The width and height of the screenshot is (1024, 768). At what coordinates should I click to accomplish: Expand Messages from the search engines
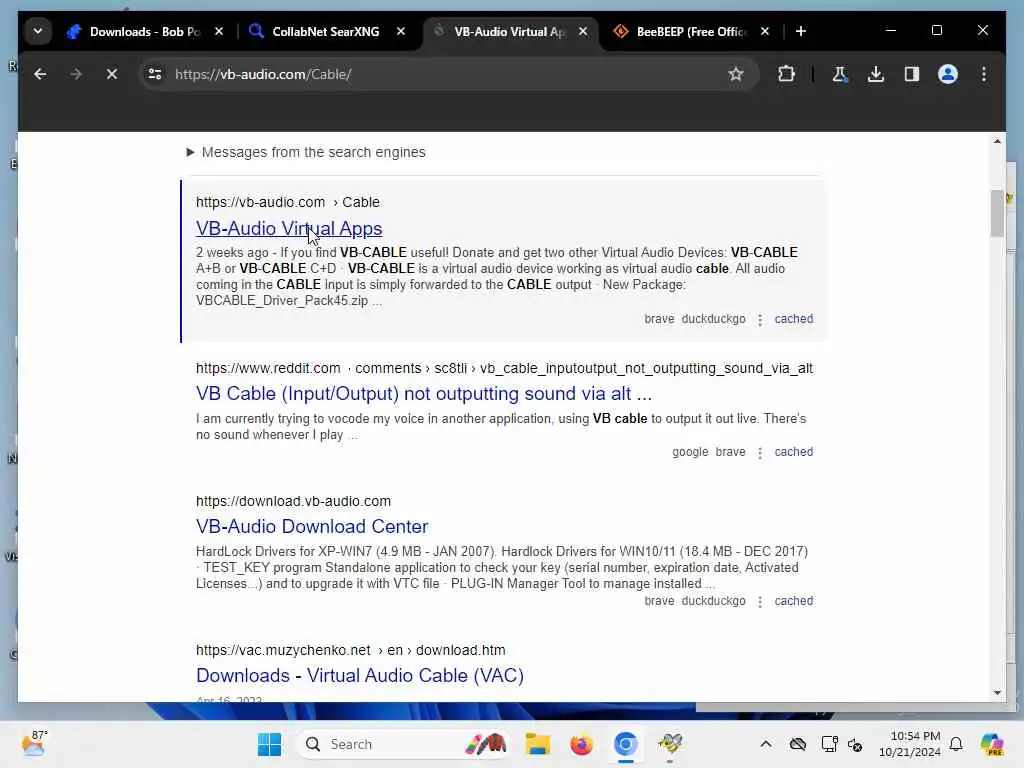306,152
